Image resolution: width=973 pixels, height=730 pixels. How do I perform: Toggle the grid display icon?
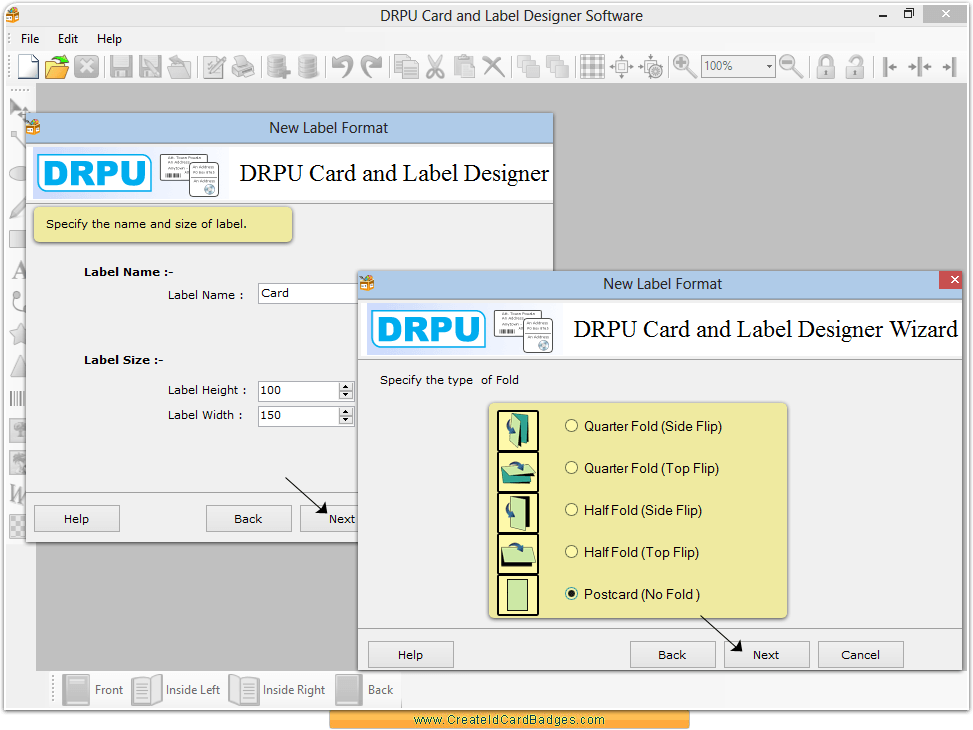(592, 66)
